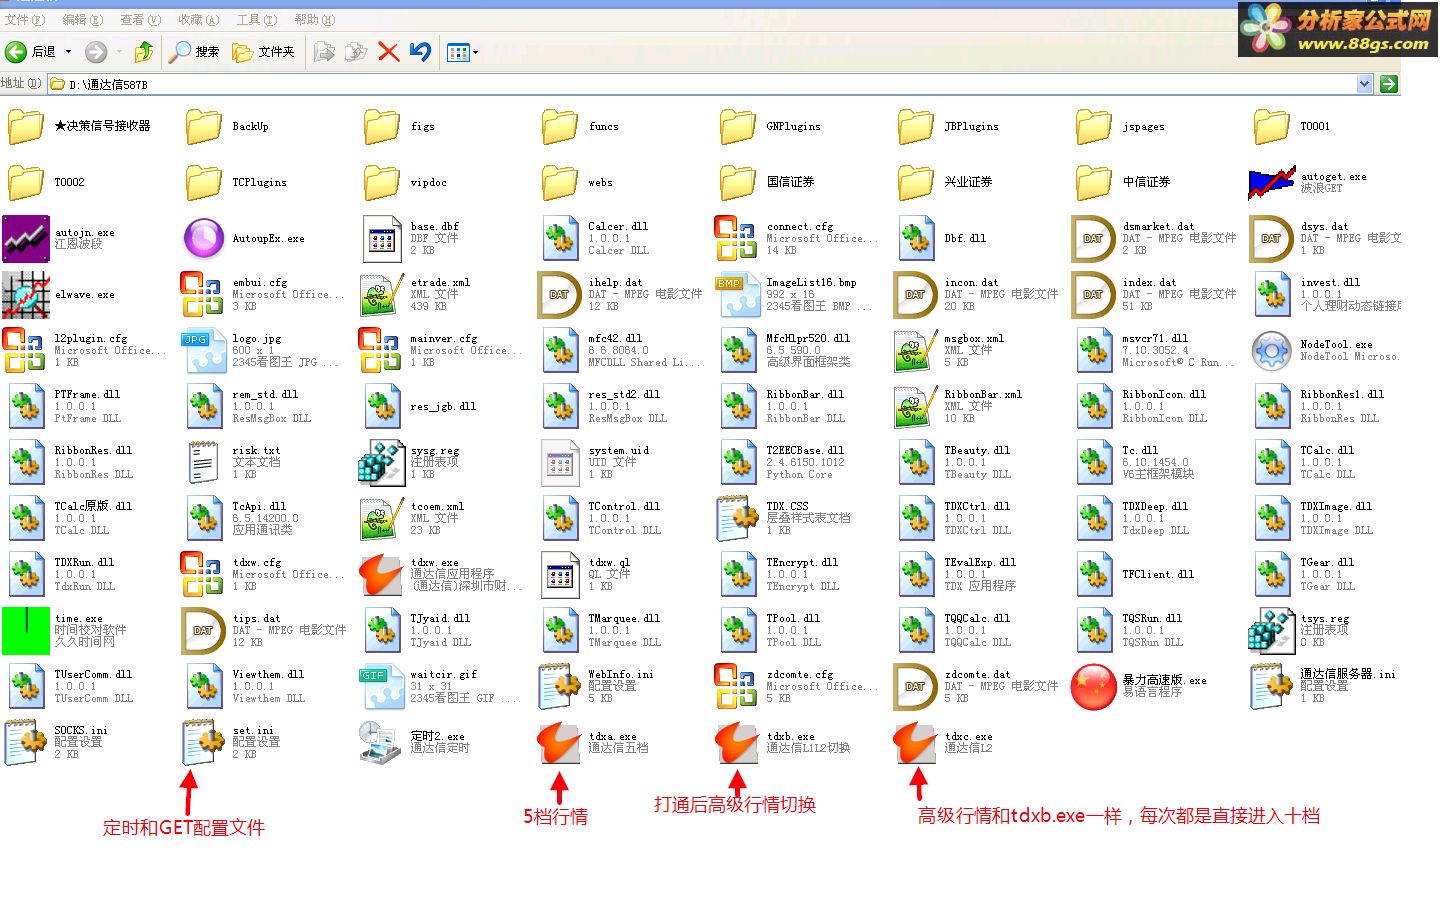Select the tsys.reg registry file icon
The height and width of the screenshot is (900, 1440).
1271,630
